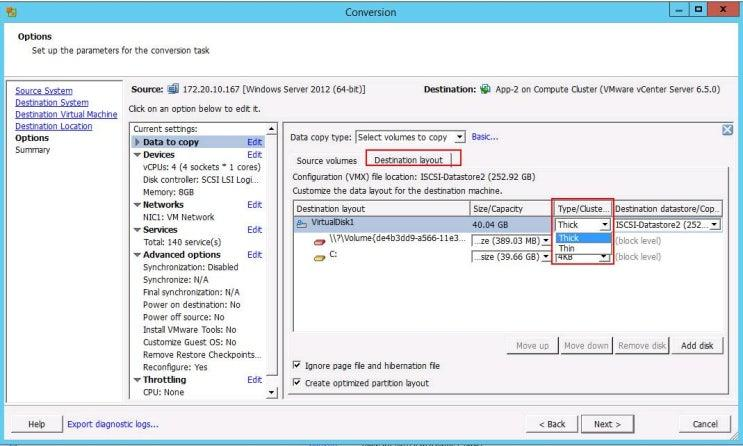Viewport: 743px width, 446px height.
Task: Choose Thin from the disk type list
Action: coord(583,248)
